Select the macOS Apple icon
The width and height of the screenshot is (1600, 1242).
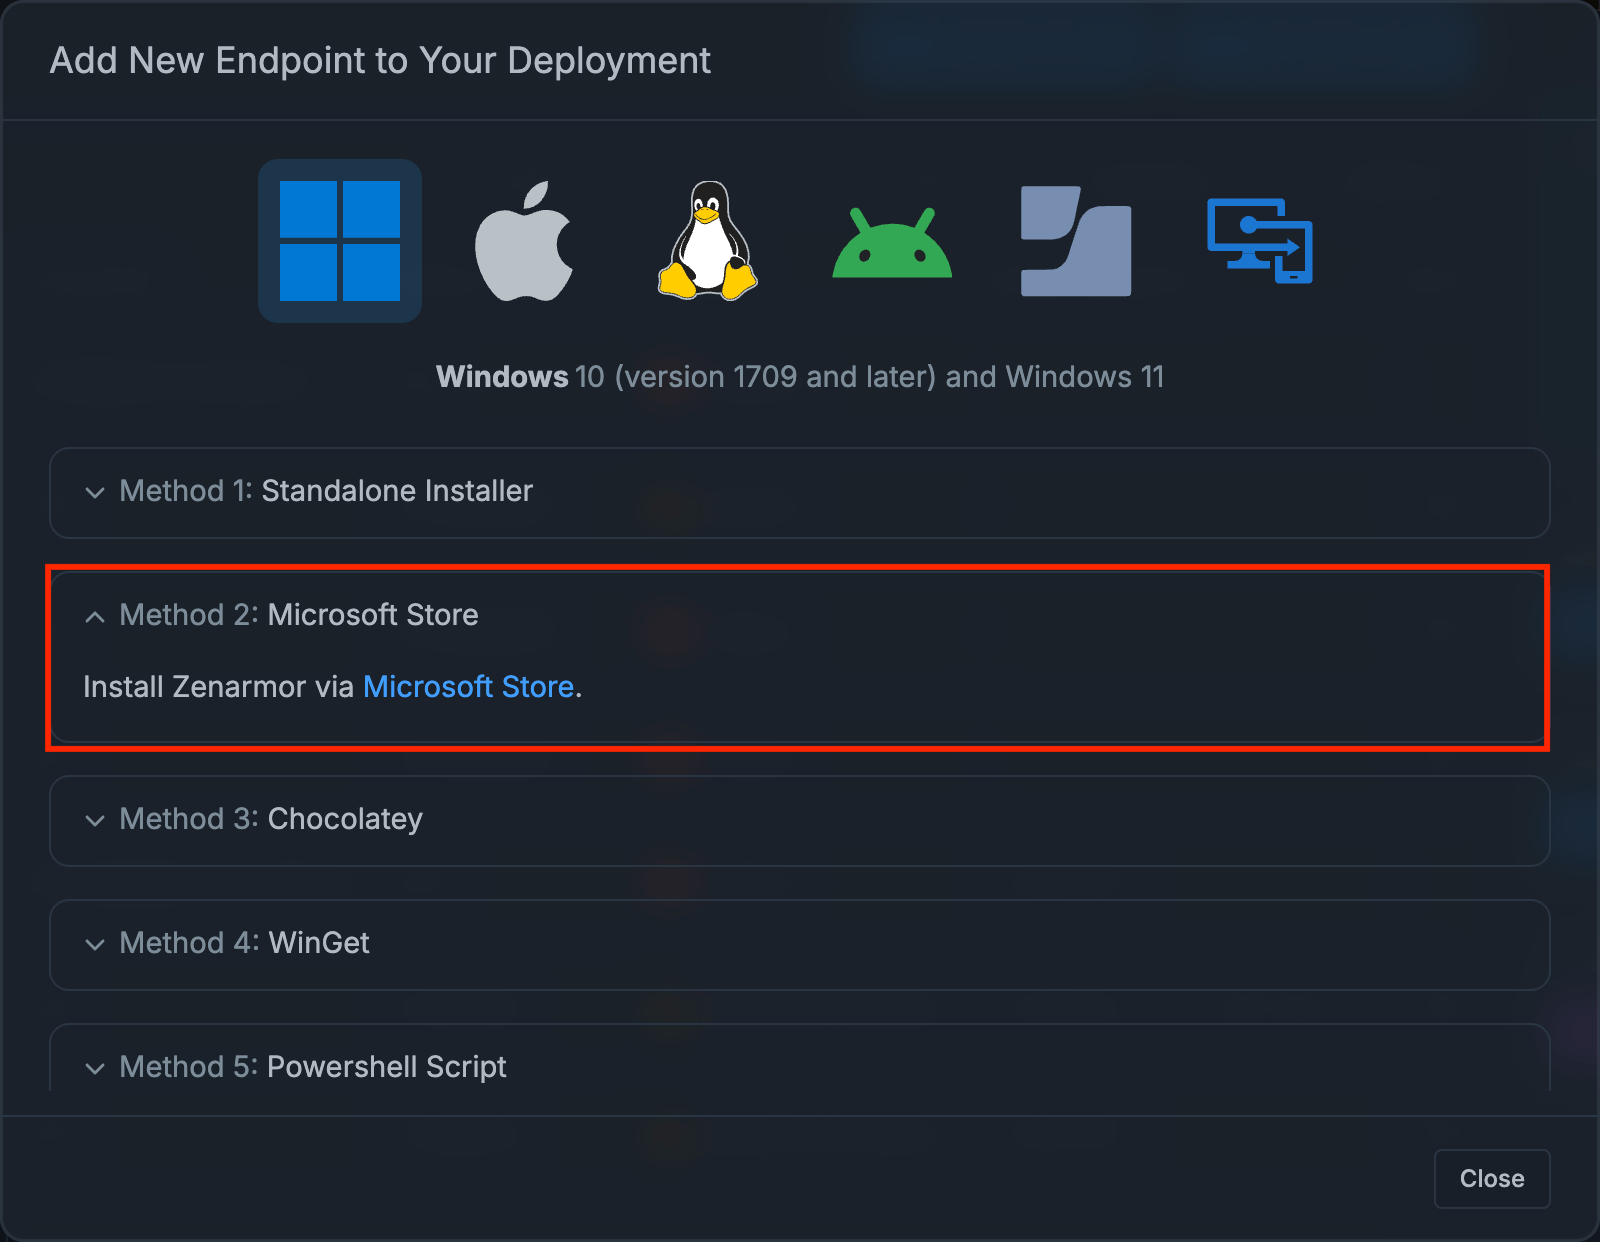524,241
